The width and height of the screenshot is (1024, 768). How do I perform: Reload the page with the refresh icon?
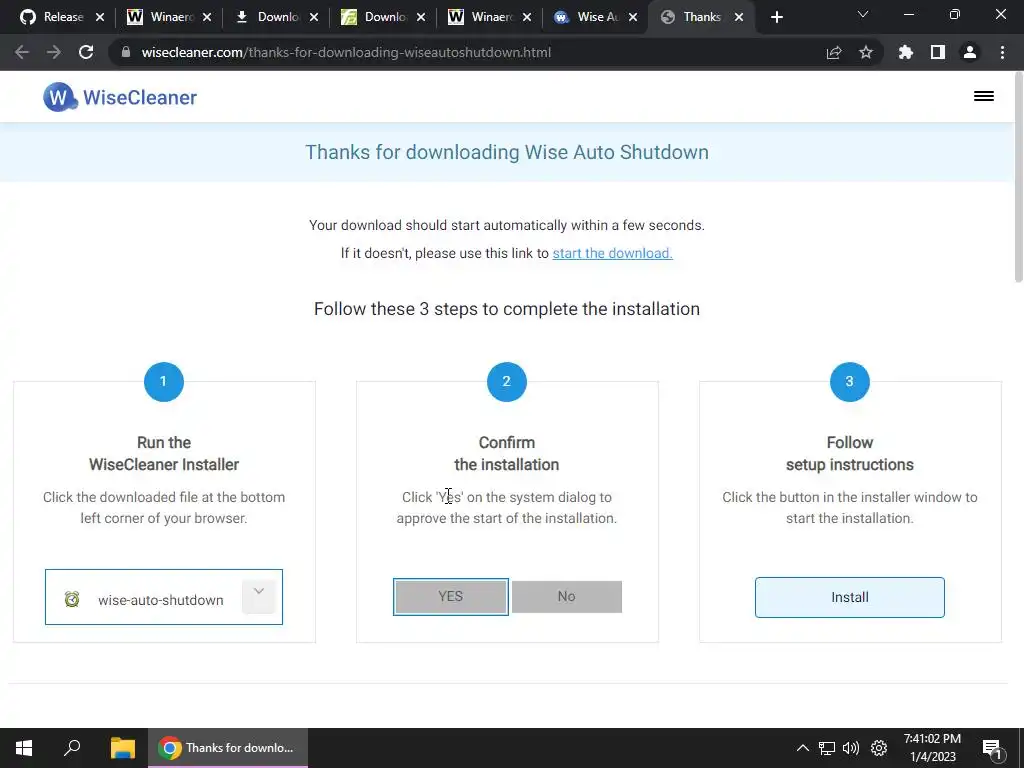[86, 52]
